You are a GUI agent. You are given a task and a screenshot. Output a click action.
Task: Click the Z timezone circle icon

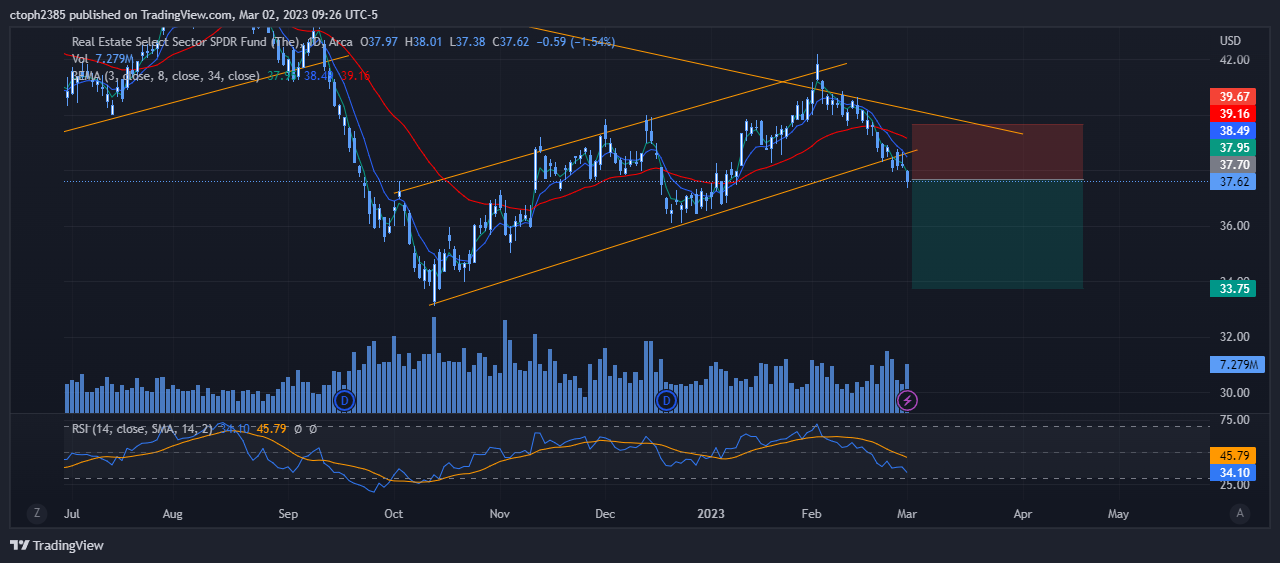tap(37, 513)
